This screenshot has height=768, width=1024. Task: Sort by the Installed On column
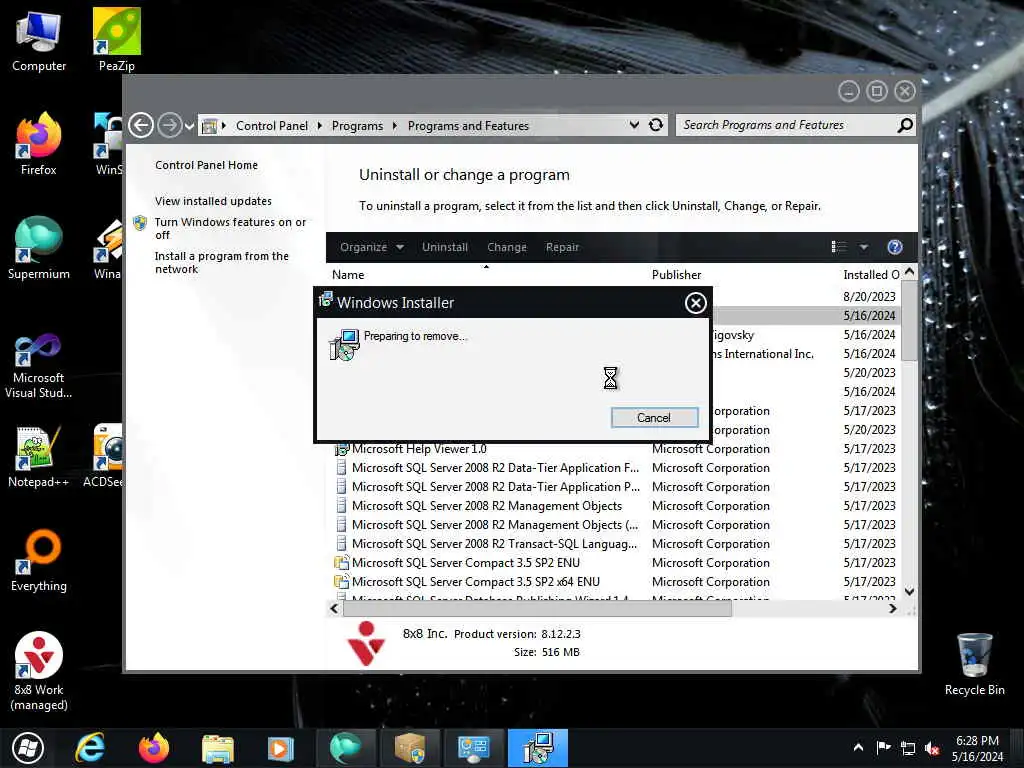[x=870, y=275]
